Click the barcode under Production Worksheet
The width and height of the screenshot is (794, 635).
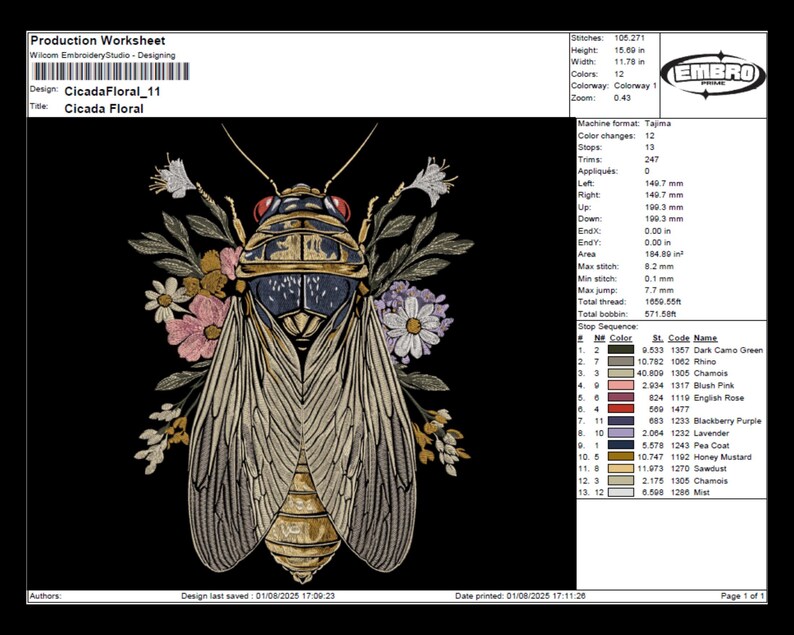[x=110, y=71]
